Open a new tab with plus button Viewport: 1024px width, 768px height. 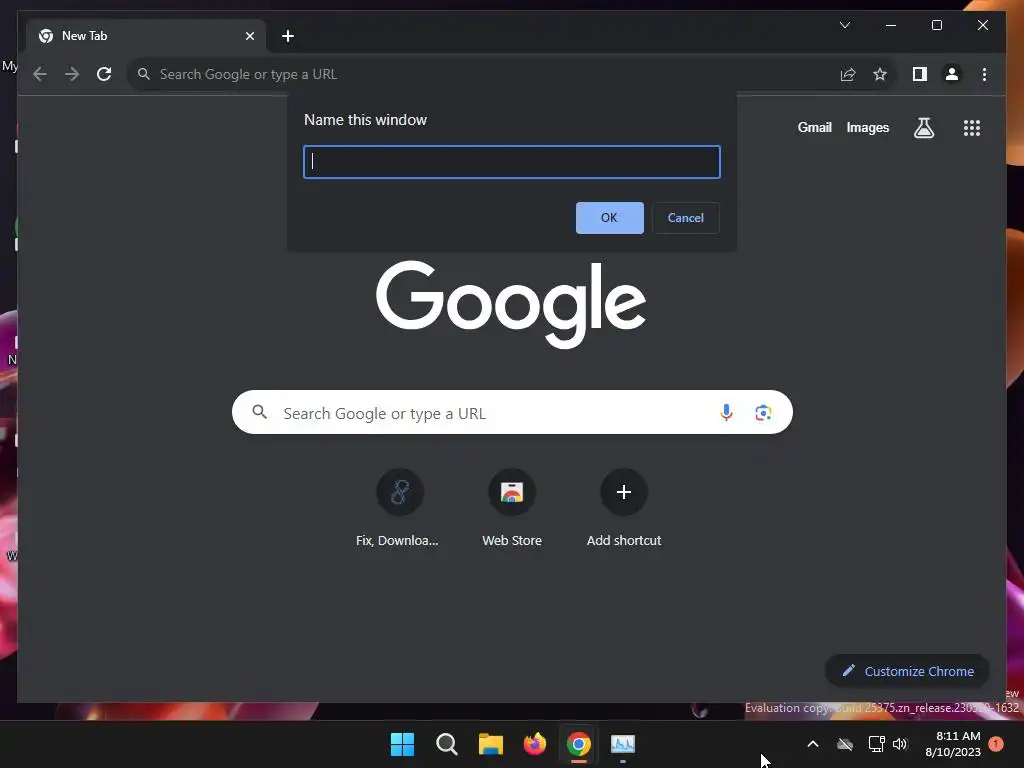(x=288, y=36)
